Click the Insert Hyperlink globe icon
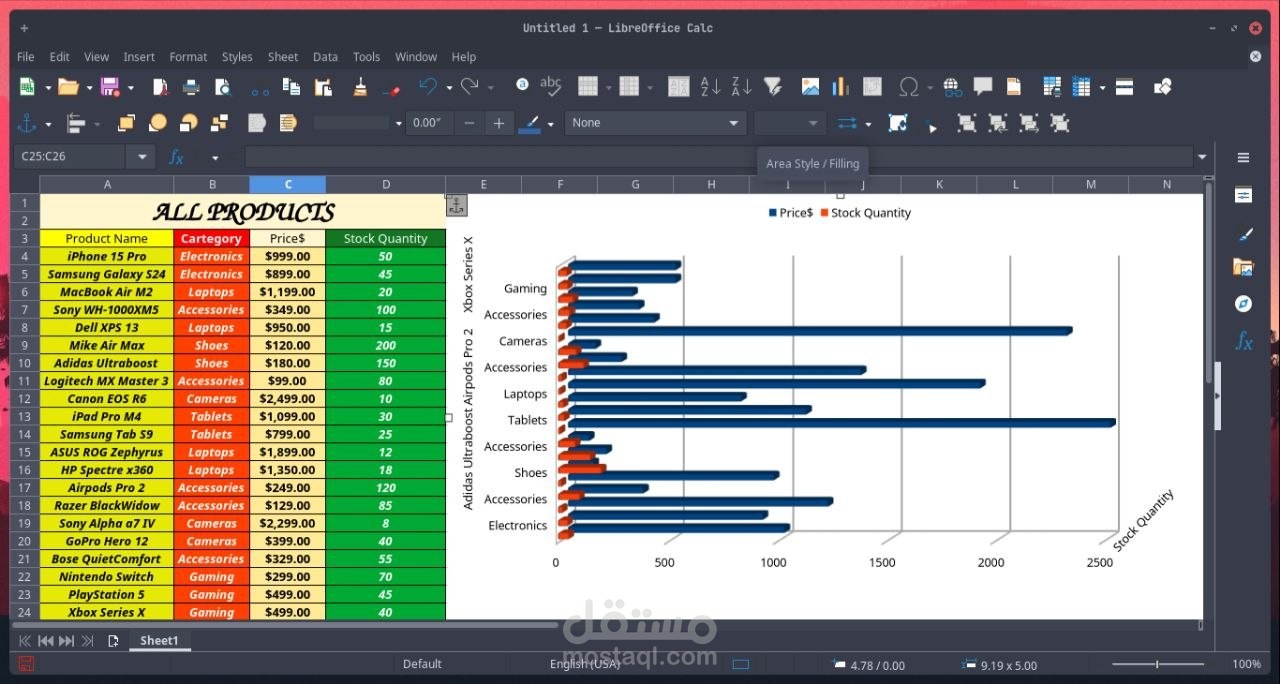The image size is (1280, 684). 952,87
